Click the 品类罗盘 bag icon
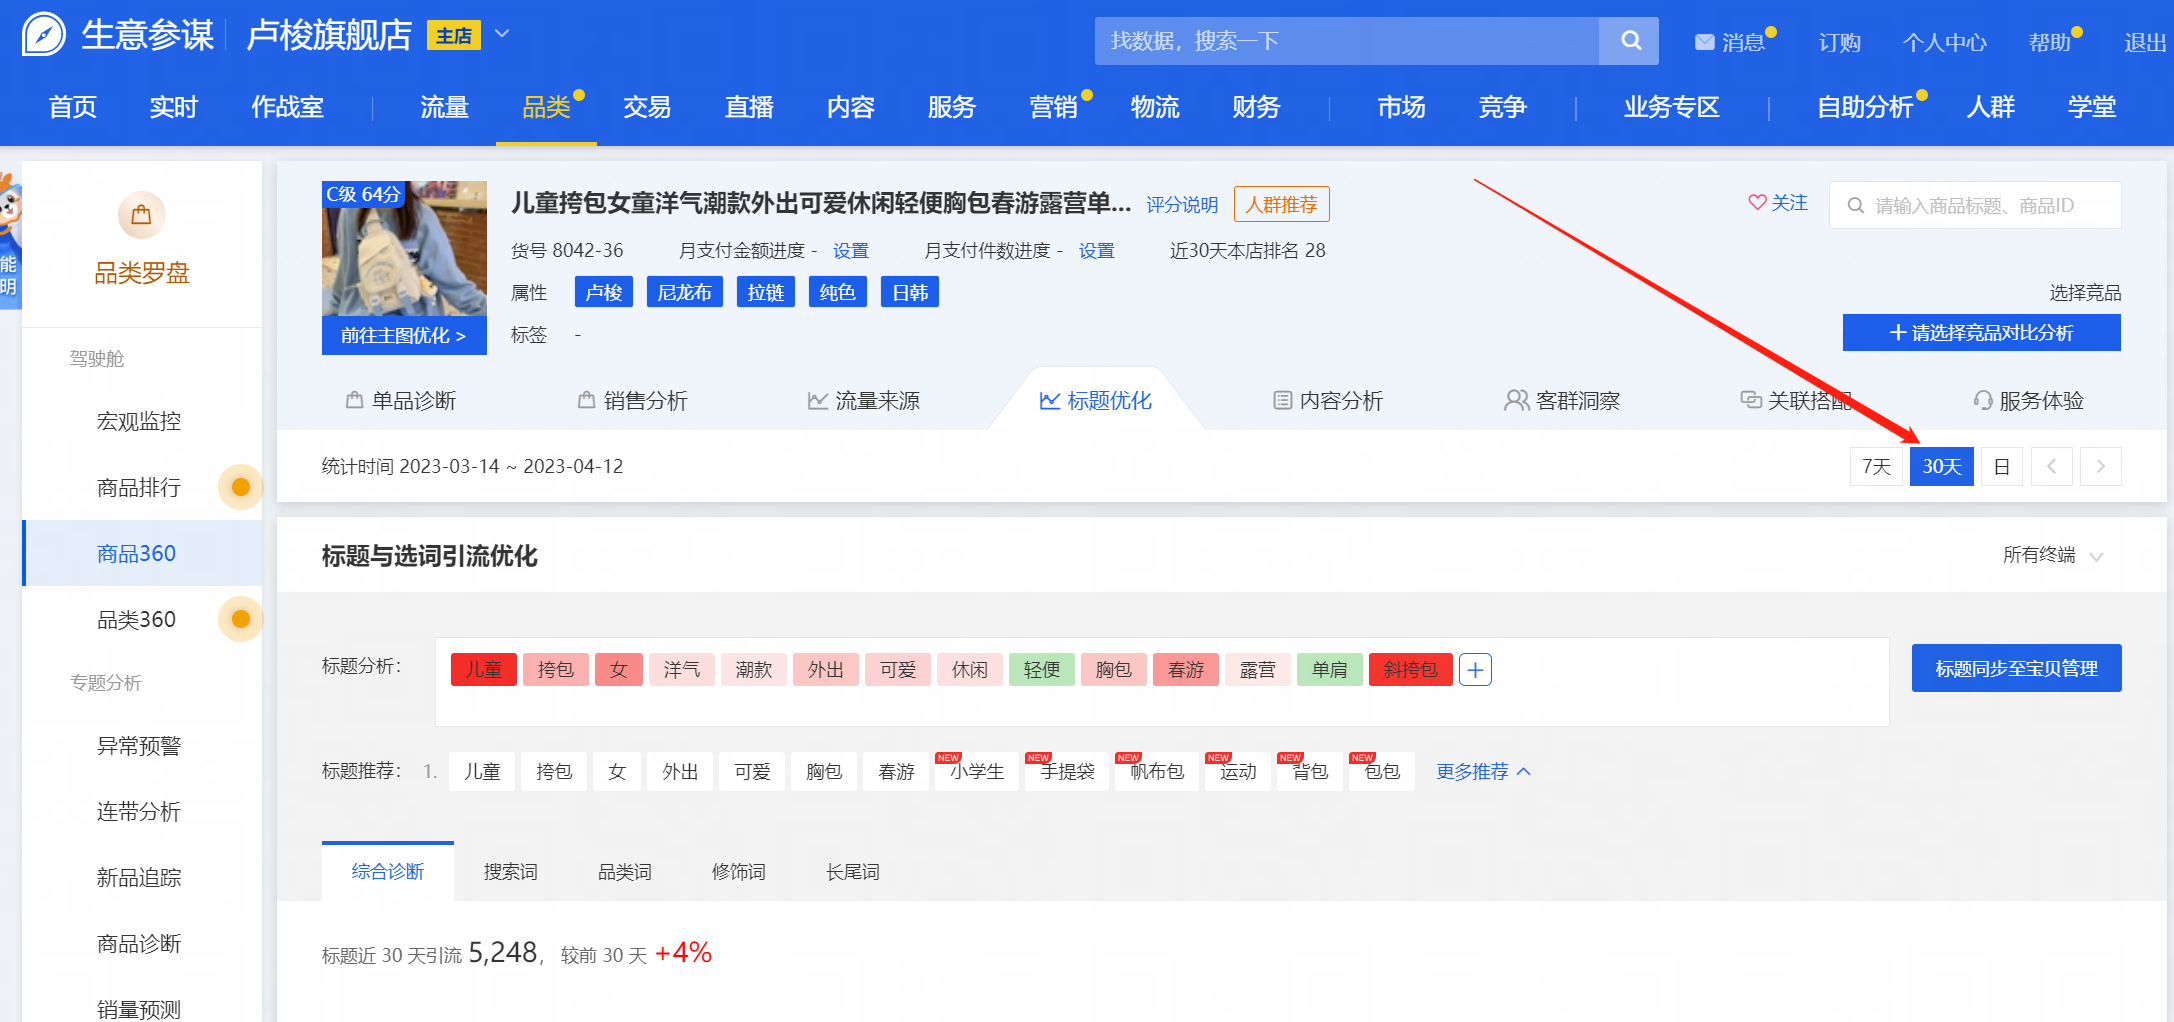This screenshot has width=2174, height=1022. coord(141,215)
